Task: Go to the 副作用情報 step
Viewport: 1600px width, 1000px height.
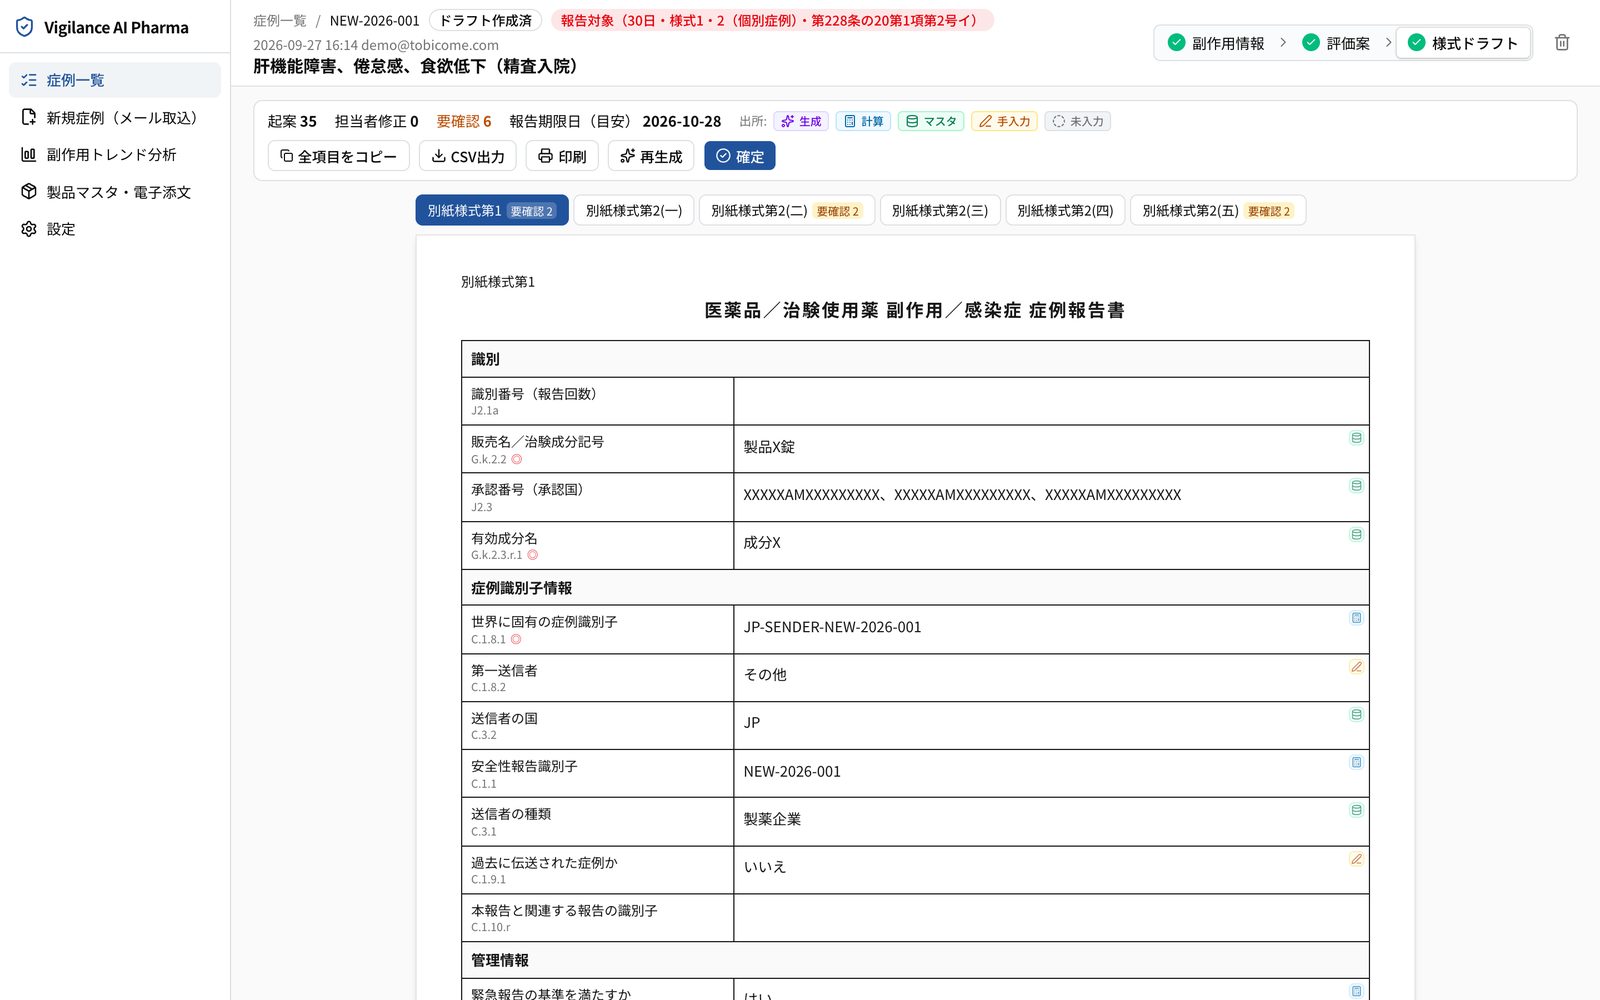Action: pos(1216,43)
